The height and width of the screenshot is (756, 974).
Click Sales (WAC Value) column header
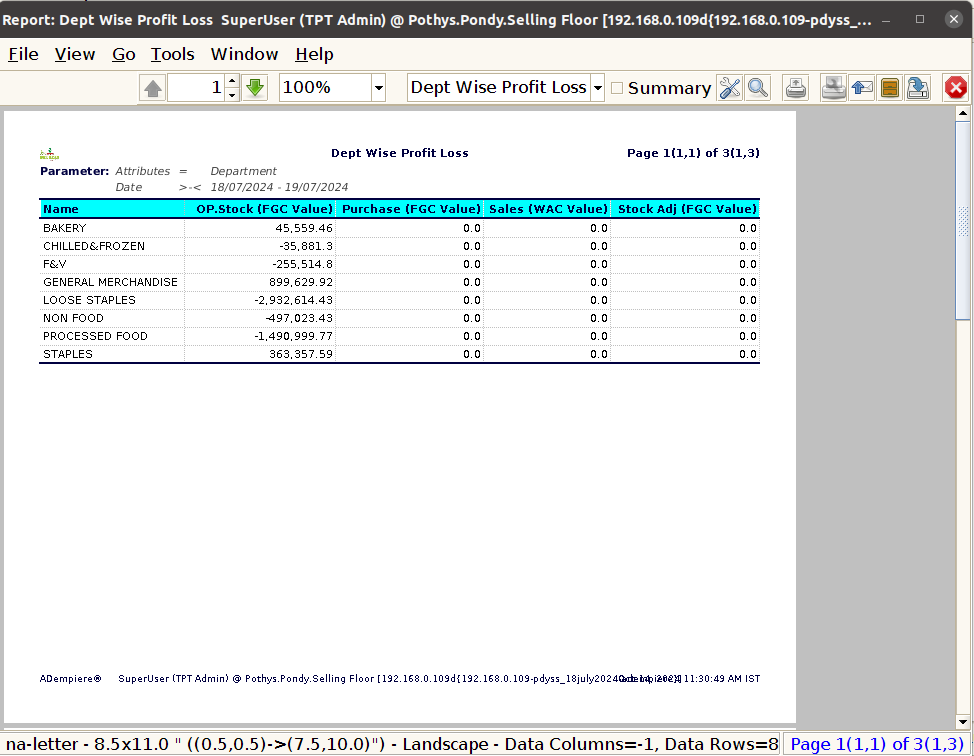(x=548, y=209)
